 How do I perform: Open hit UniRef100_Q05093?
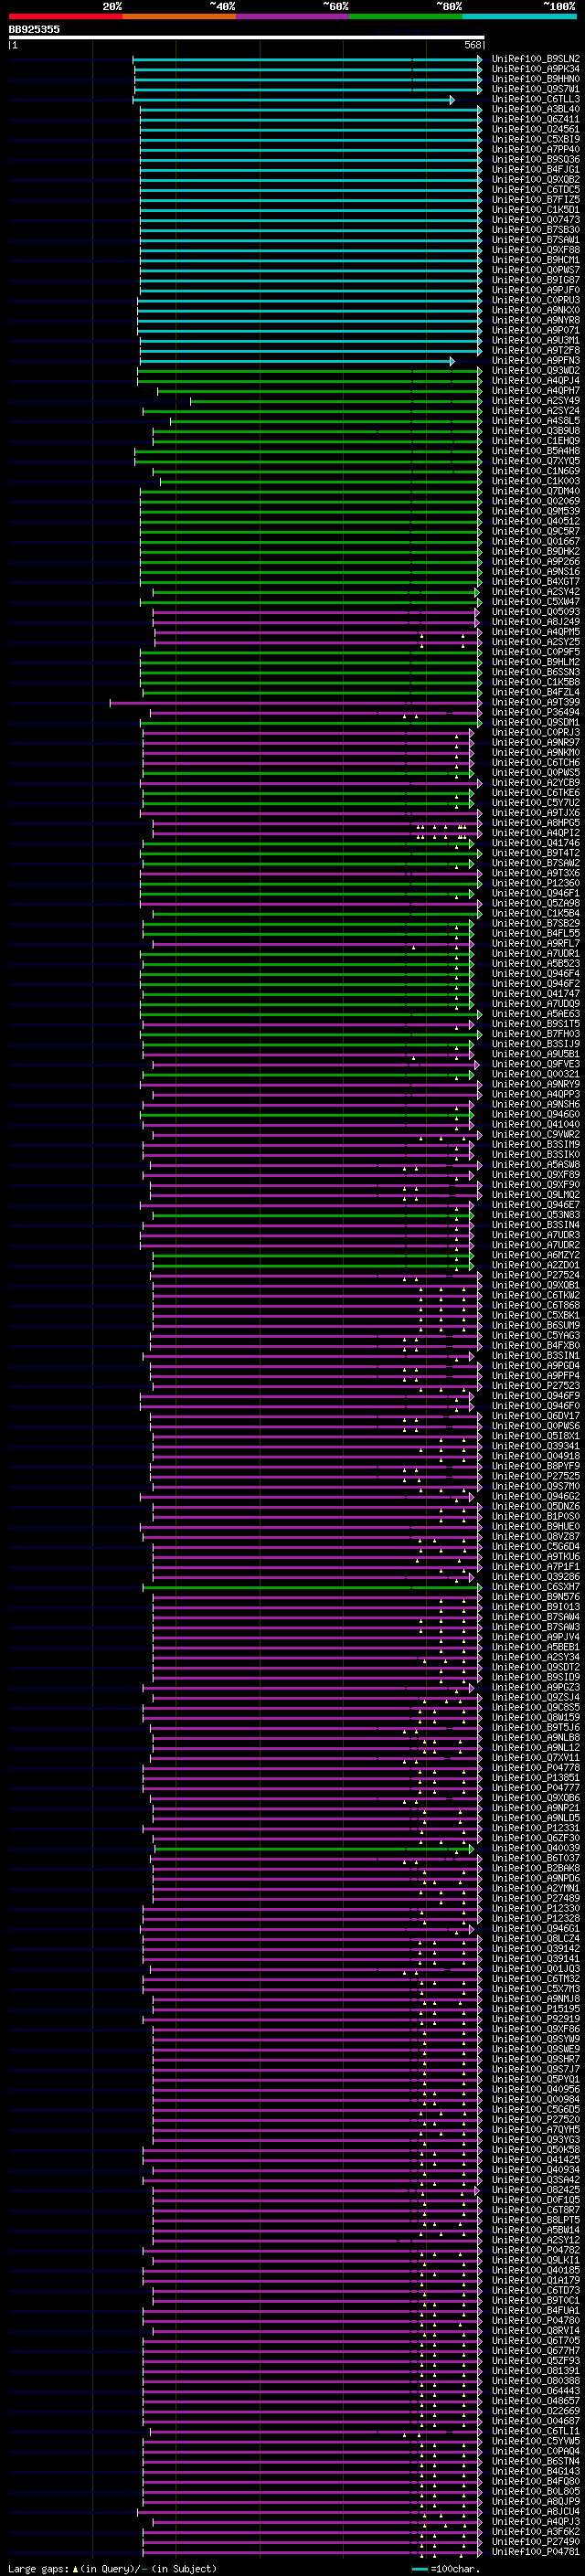pos(535,611)
